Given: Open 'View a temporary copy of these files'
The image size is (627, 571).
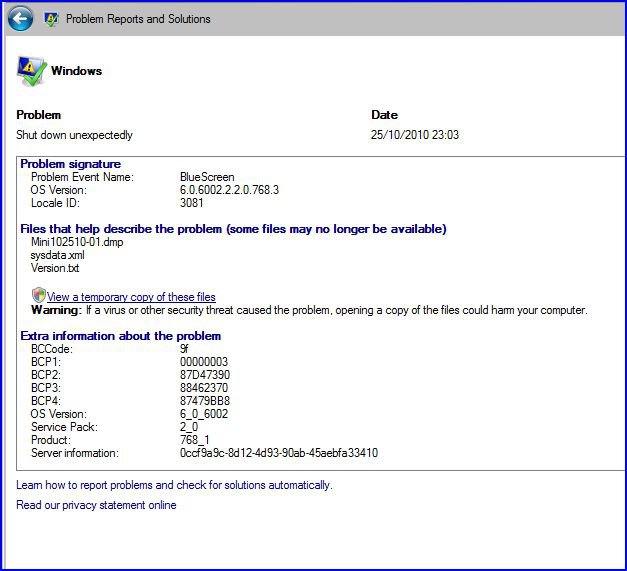Looking at the screenshot, I should point(131,297).
